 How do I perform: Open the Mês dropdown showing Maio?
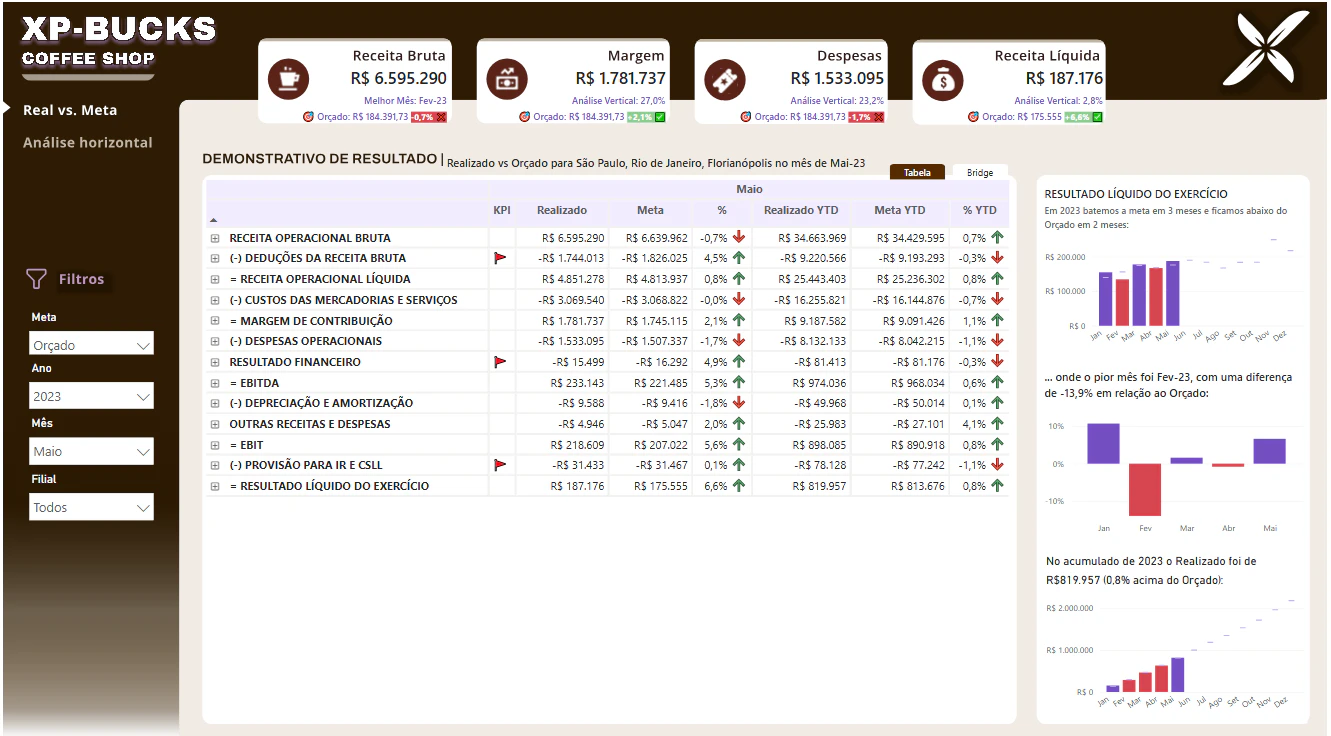click(92, 451)
